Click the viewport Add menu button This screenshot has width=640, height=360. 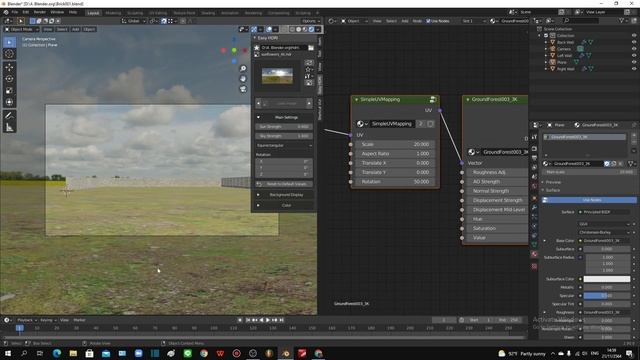point(75,29)
